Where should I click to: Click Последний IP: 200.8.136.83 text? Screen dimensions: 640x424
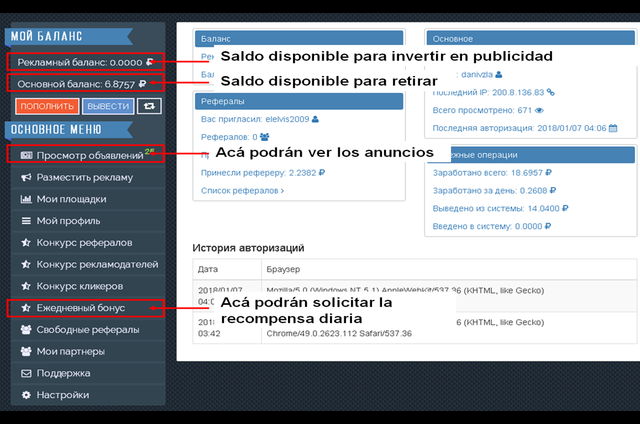pyautogui.click(x=488, y=92)
